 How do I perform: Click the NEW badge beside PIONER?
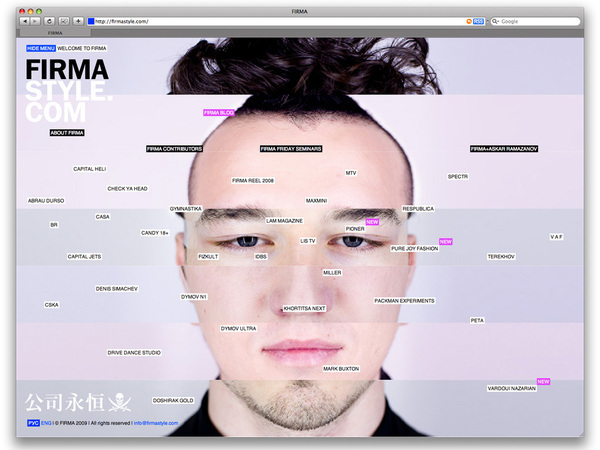(372, 222)
